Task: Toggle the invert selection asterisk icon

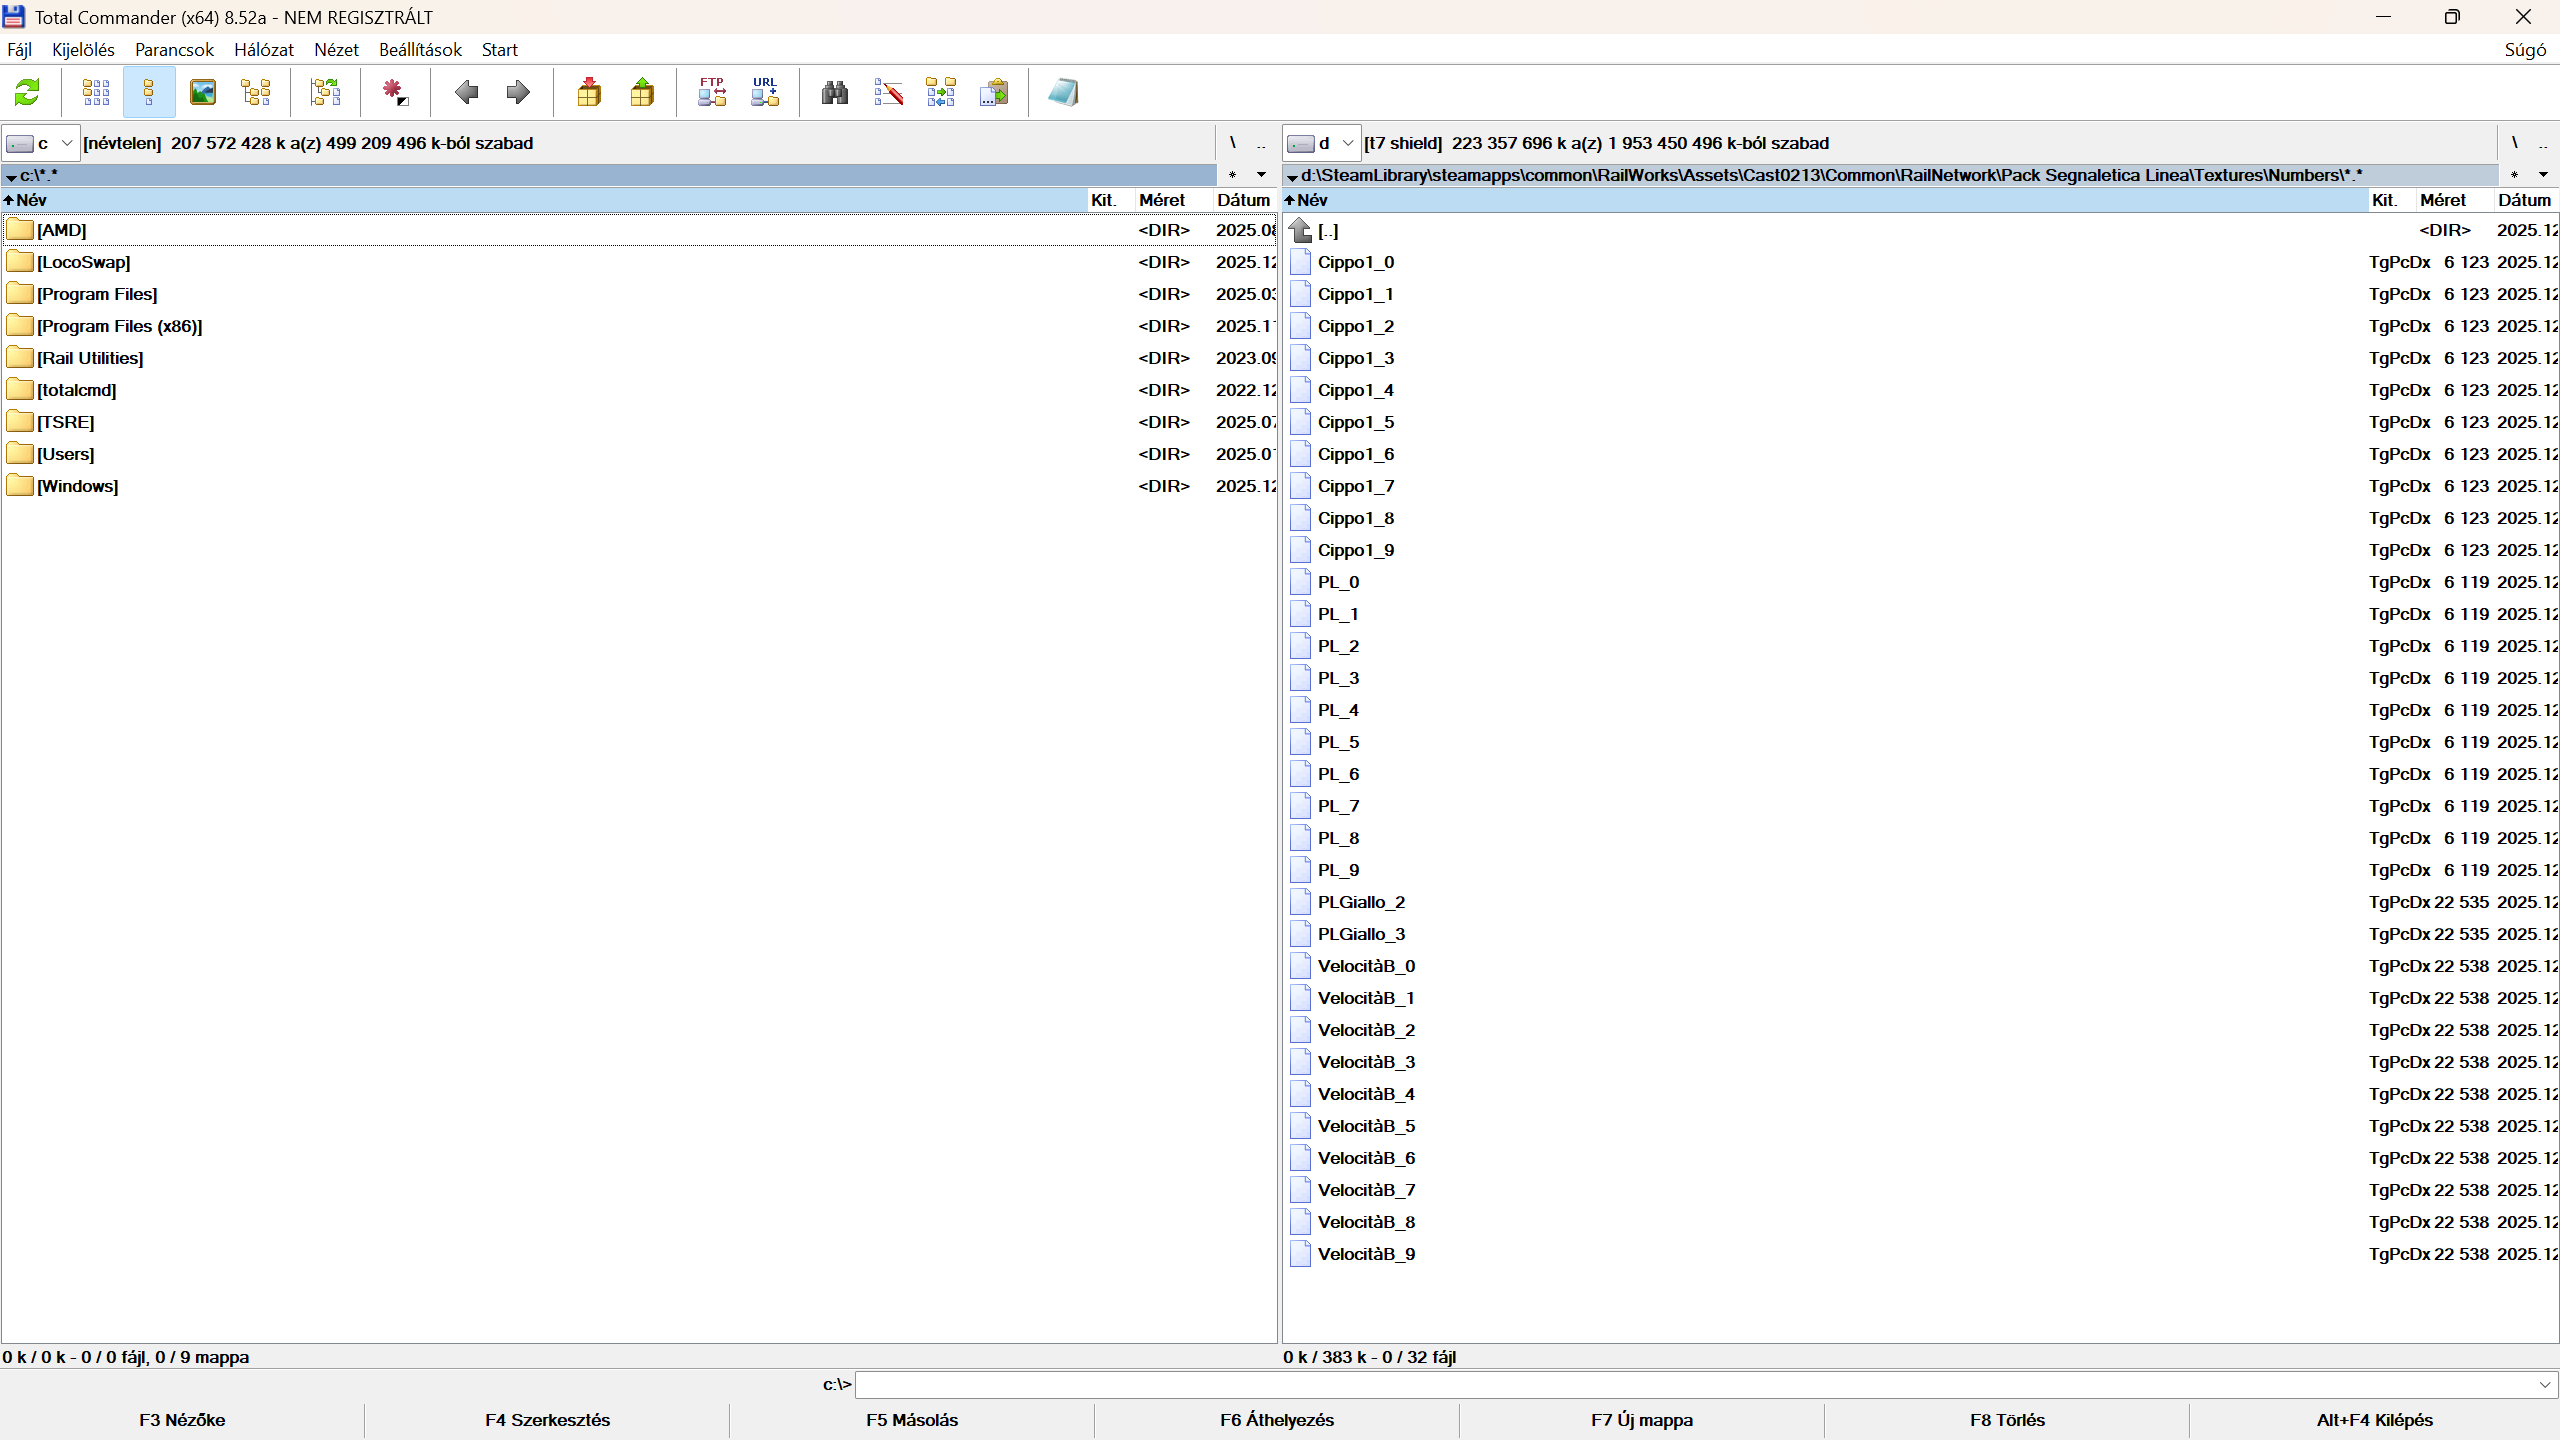Action: pos(395,93)
